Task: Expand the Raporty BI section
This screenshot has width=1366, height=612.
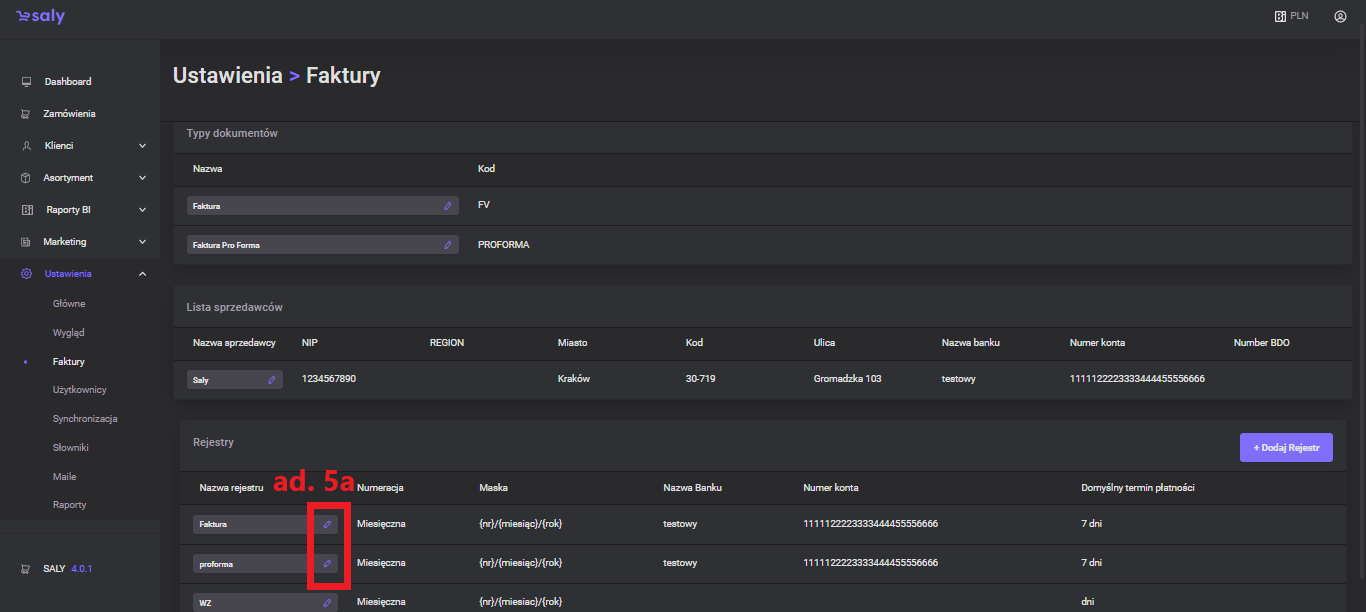Action: click(142, 210)
